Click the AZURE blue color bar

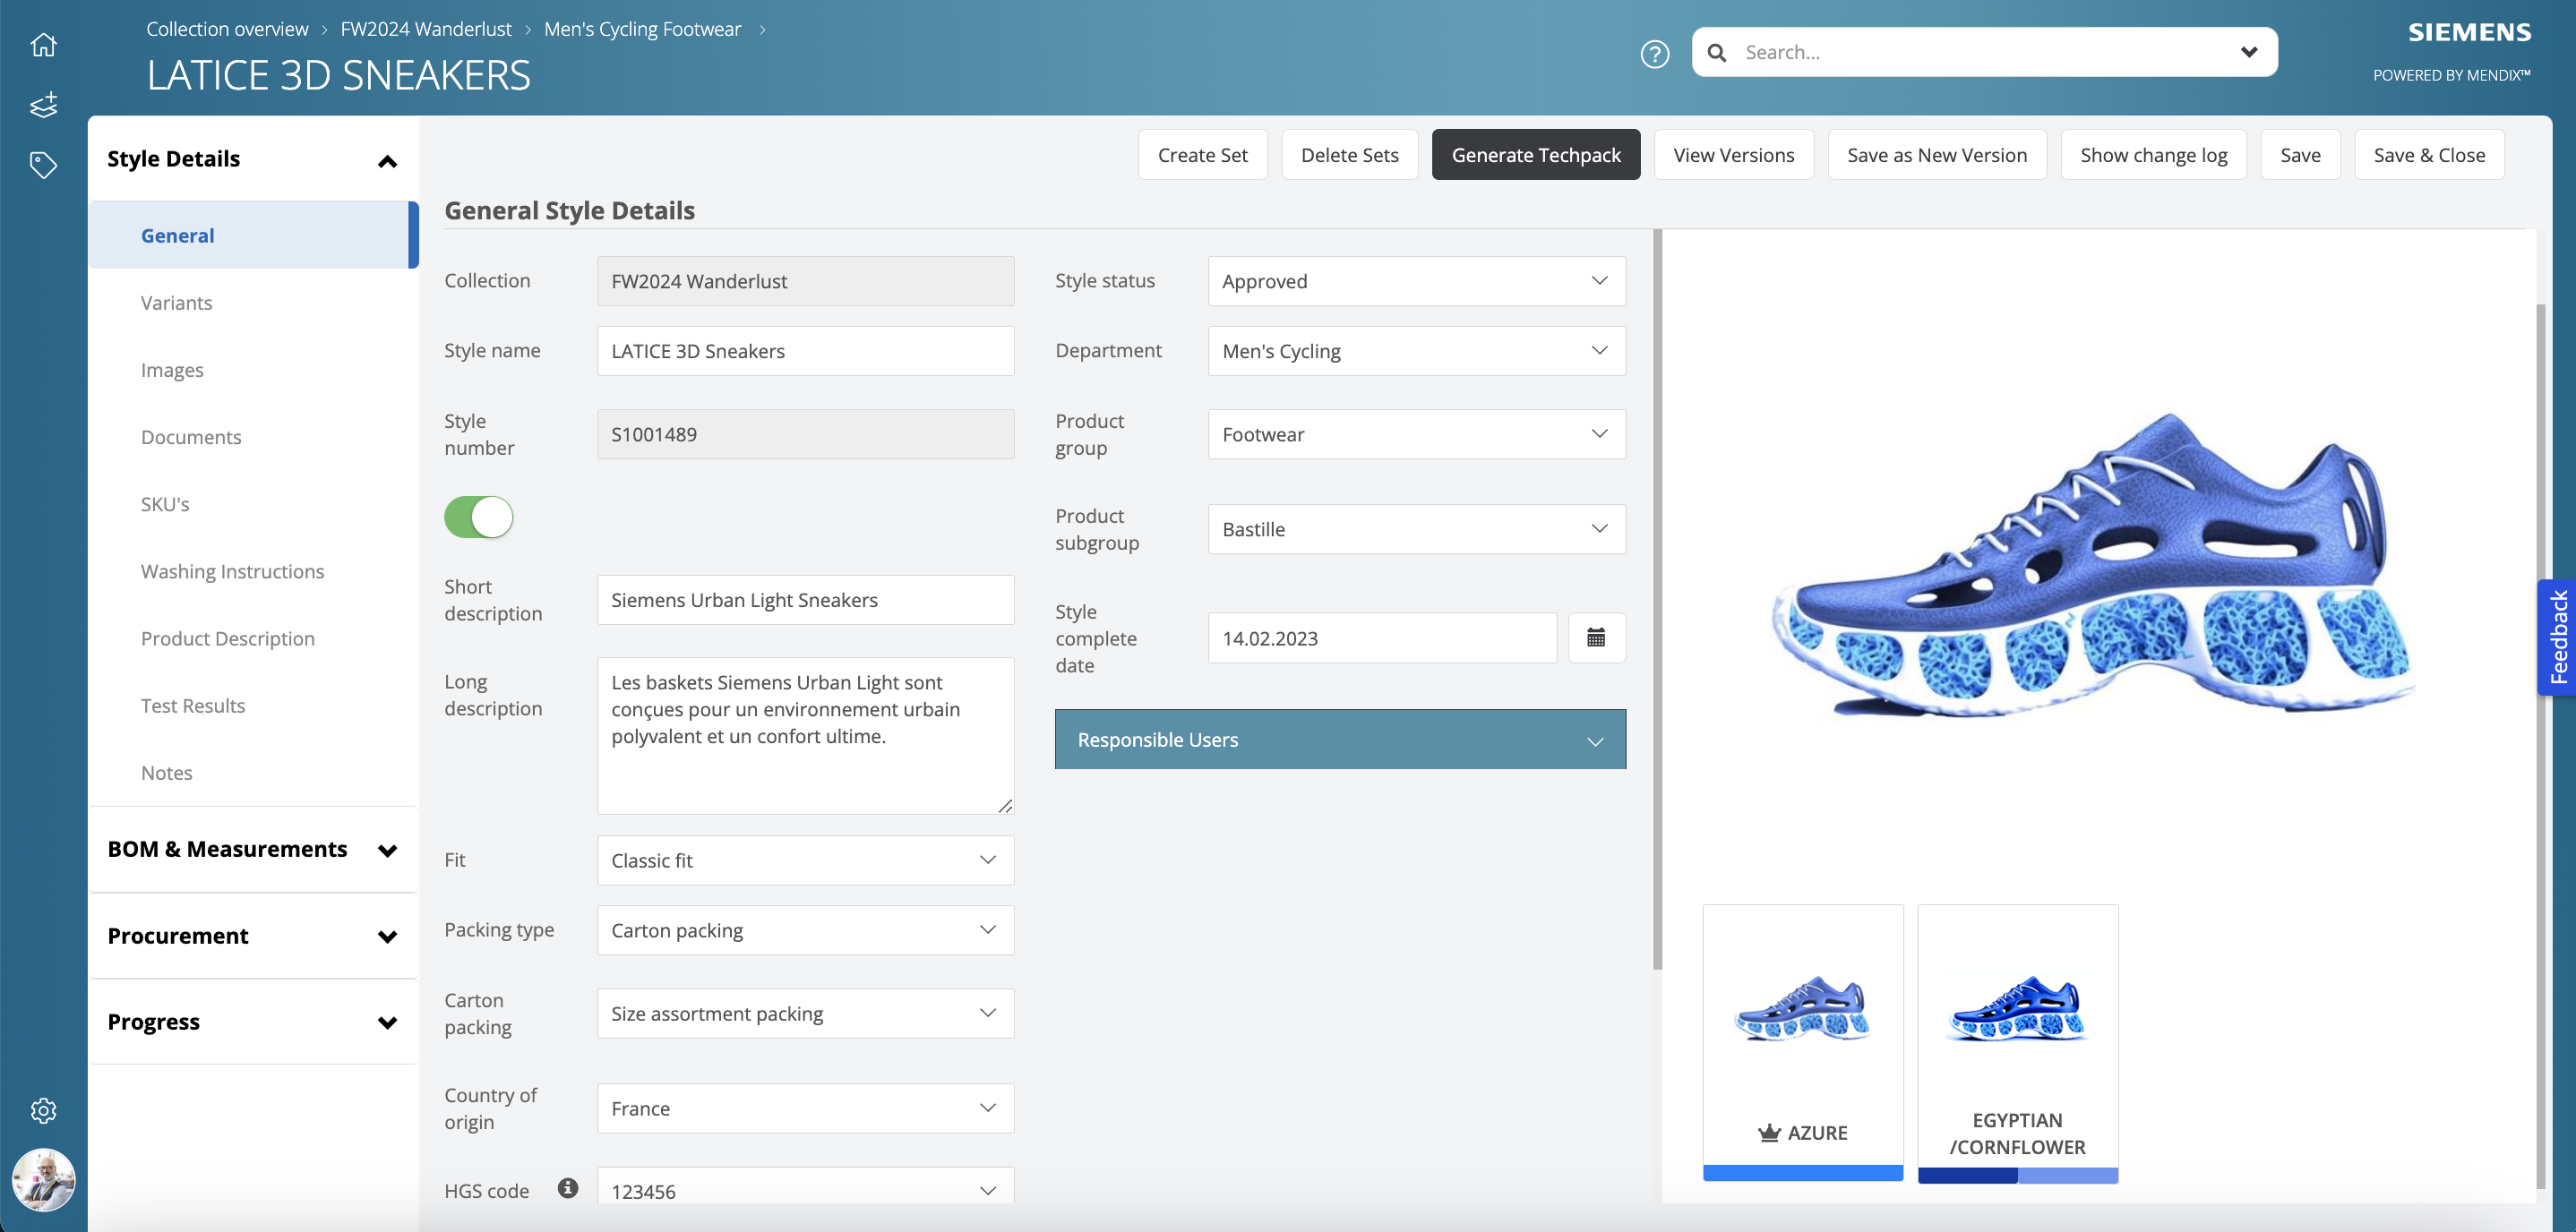click(1802, 1173)
